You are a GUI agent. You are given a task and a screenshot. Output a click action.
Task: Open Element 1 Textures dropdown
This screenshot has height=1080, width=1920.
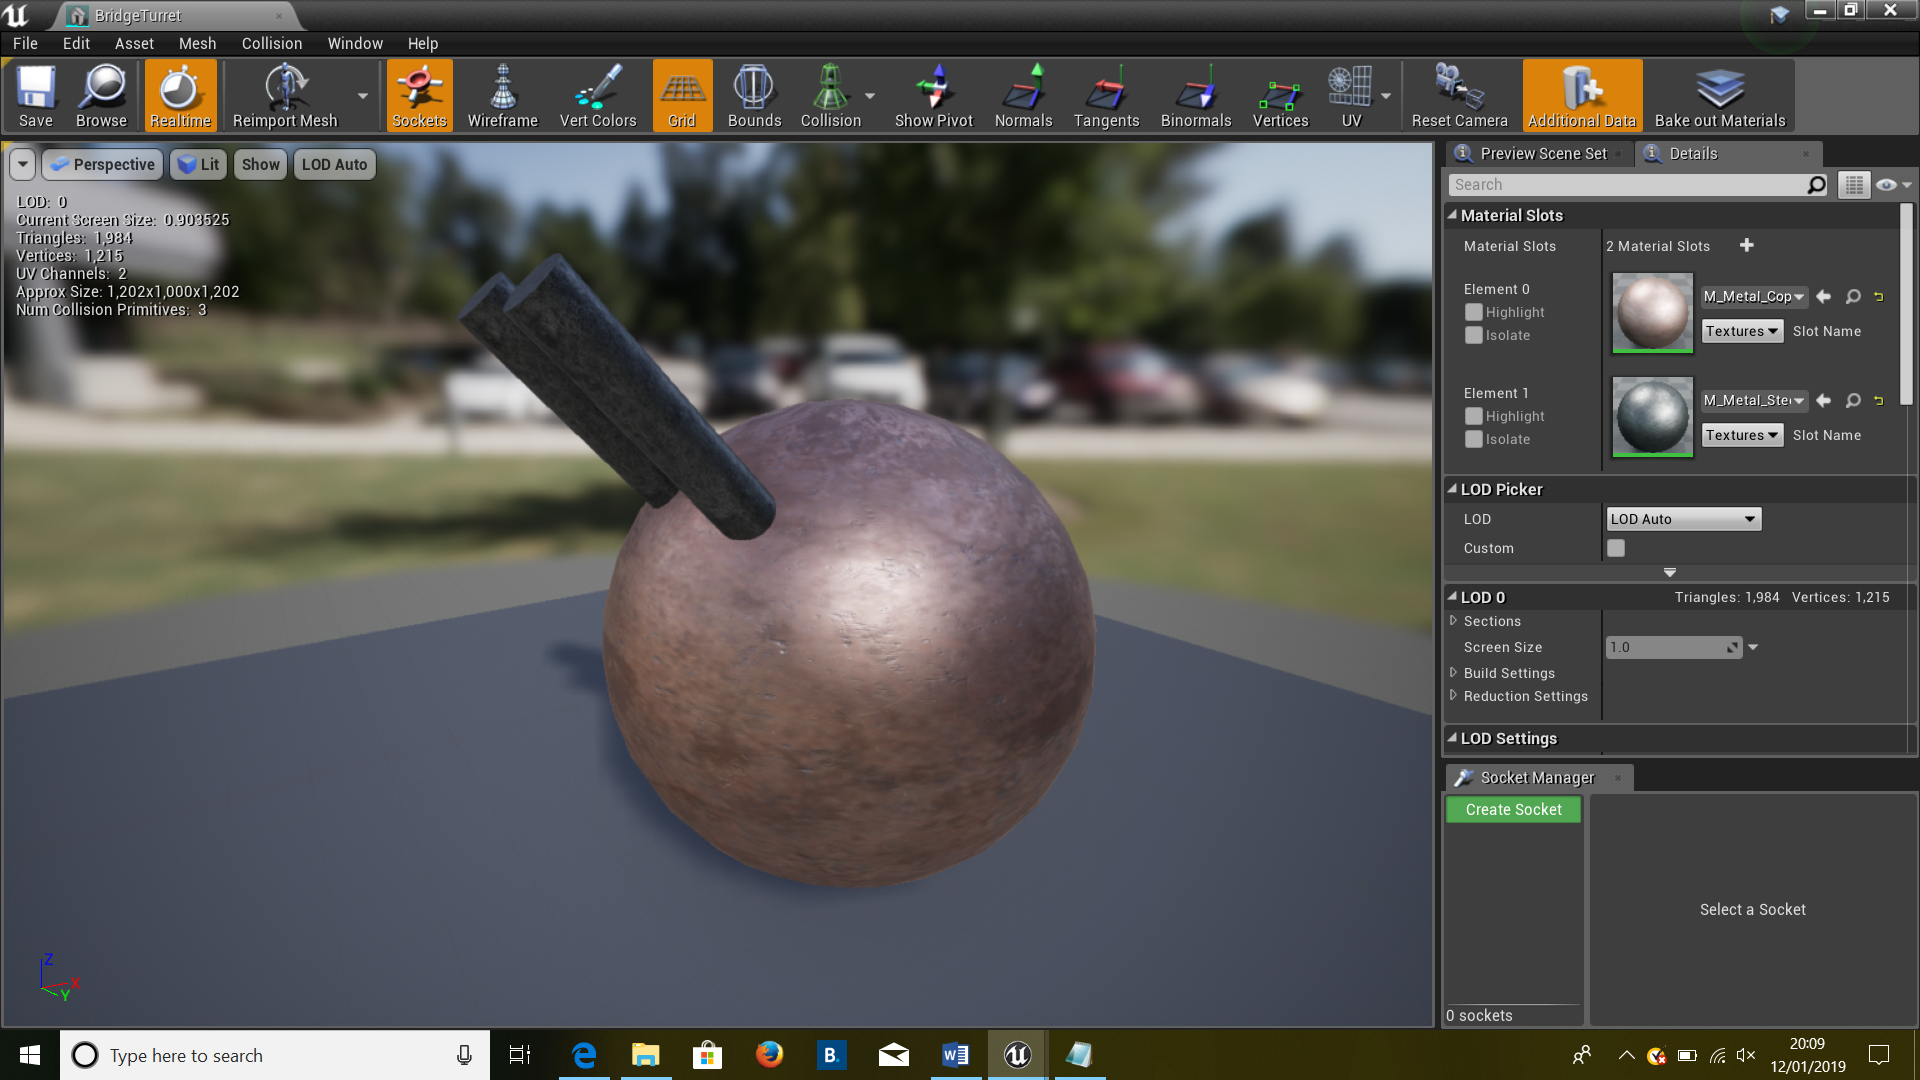(1742, 435)
